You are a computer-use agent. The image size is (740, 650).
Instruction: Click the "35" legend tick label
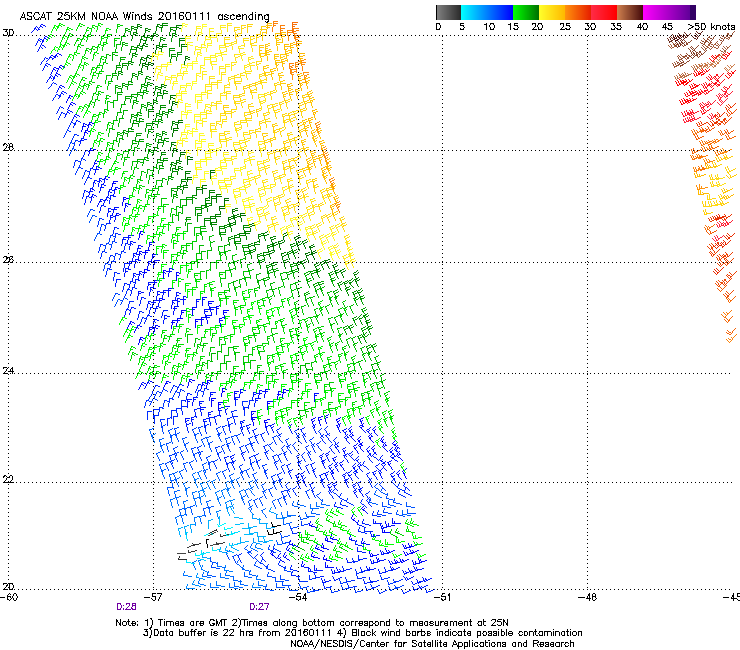[x=616, y=27]
